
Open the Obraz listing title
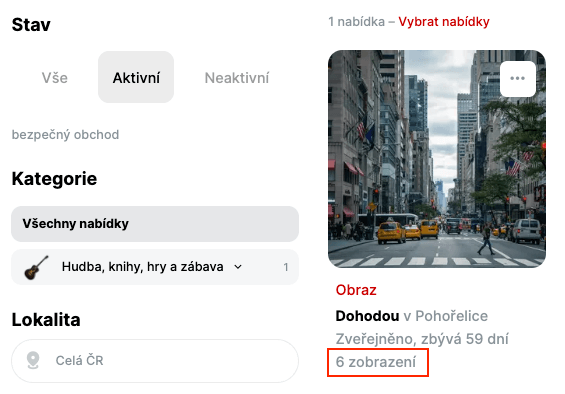pos(356,290)
